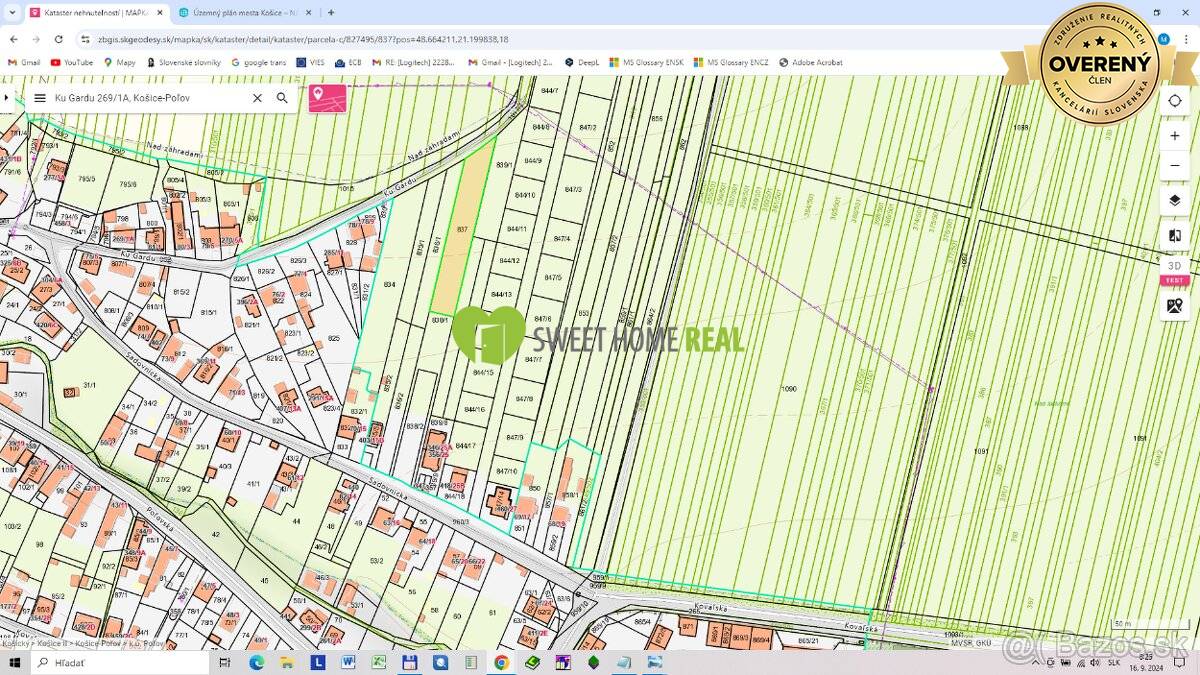Toggle the map compare swipe tool

point(1174,236)
